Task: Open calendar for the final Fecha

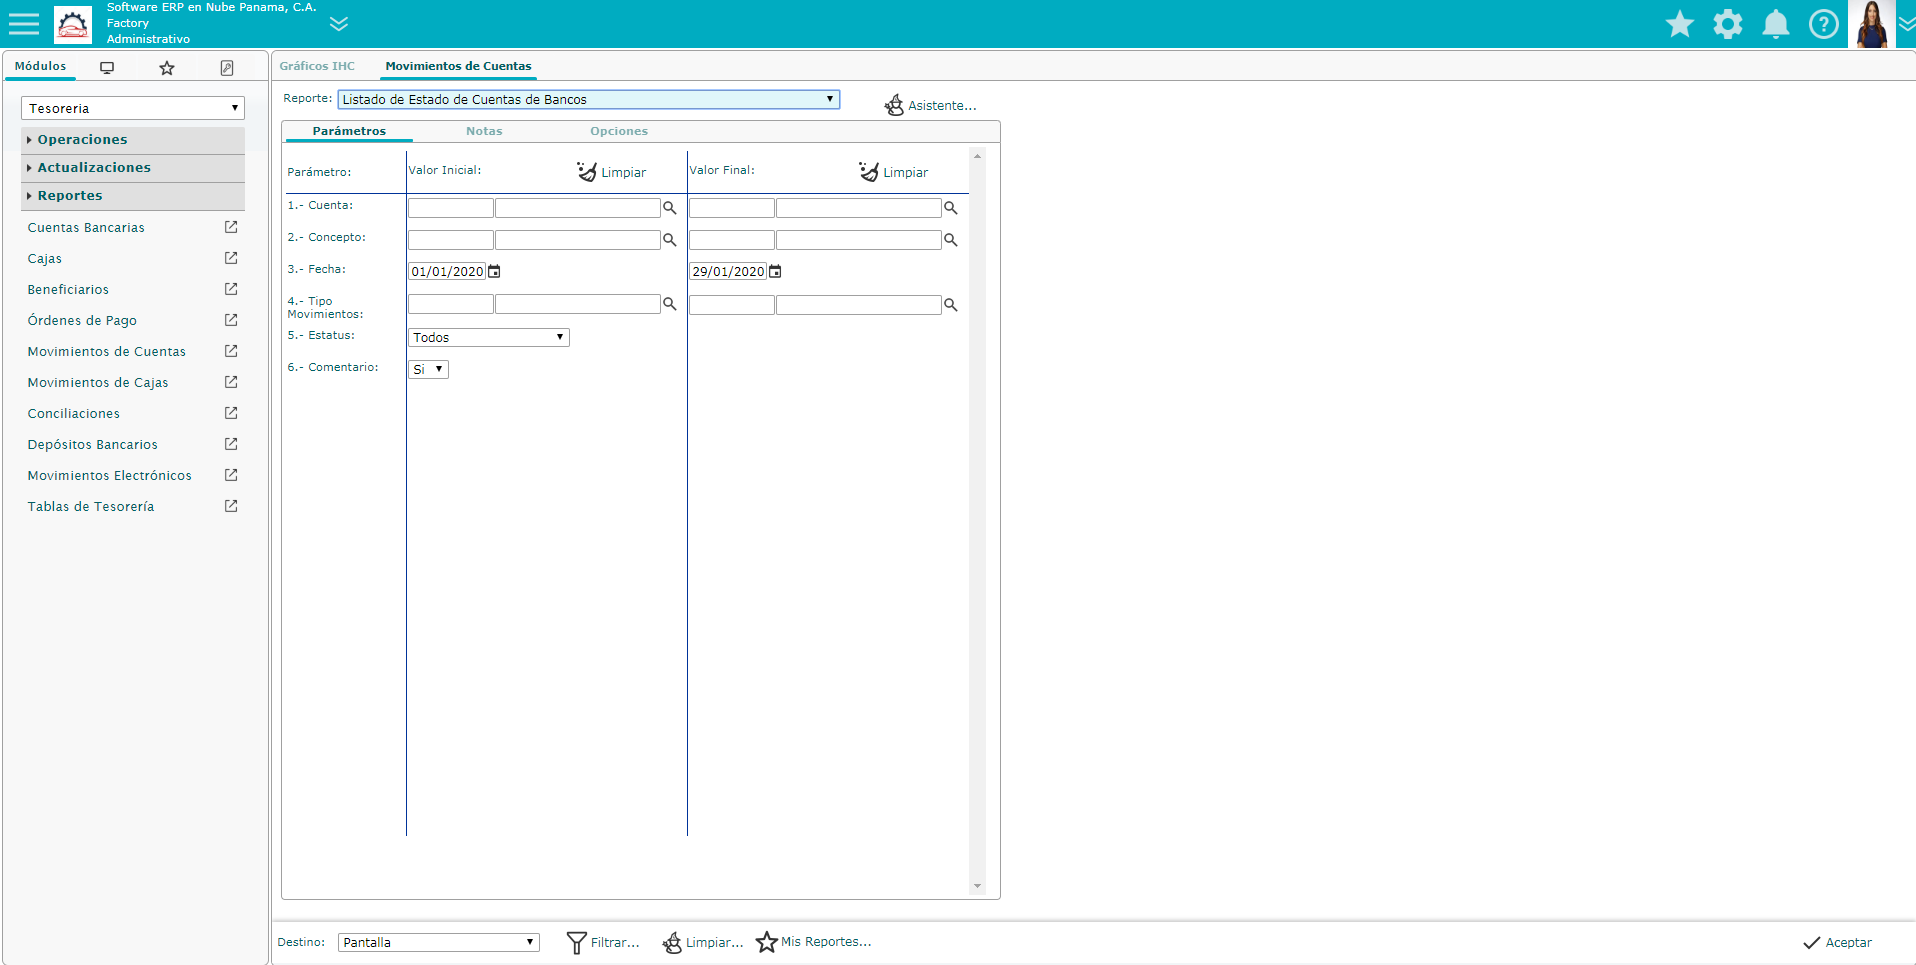Action: tap(775, 272)
